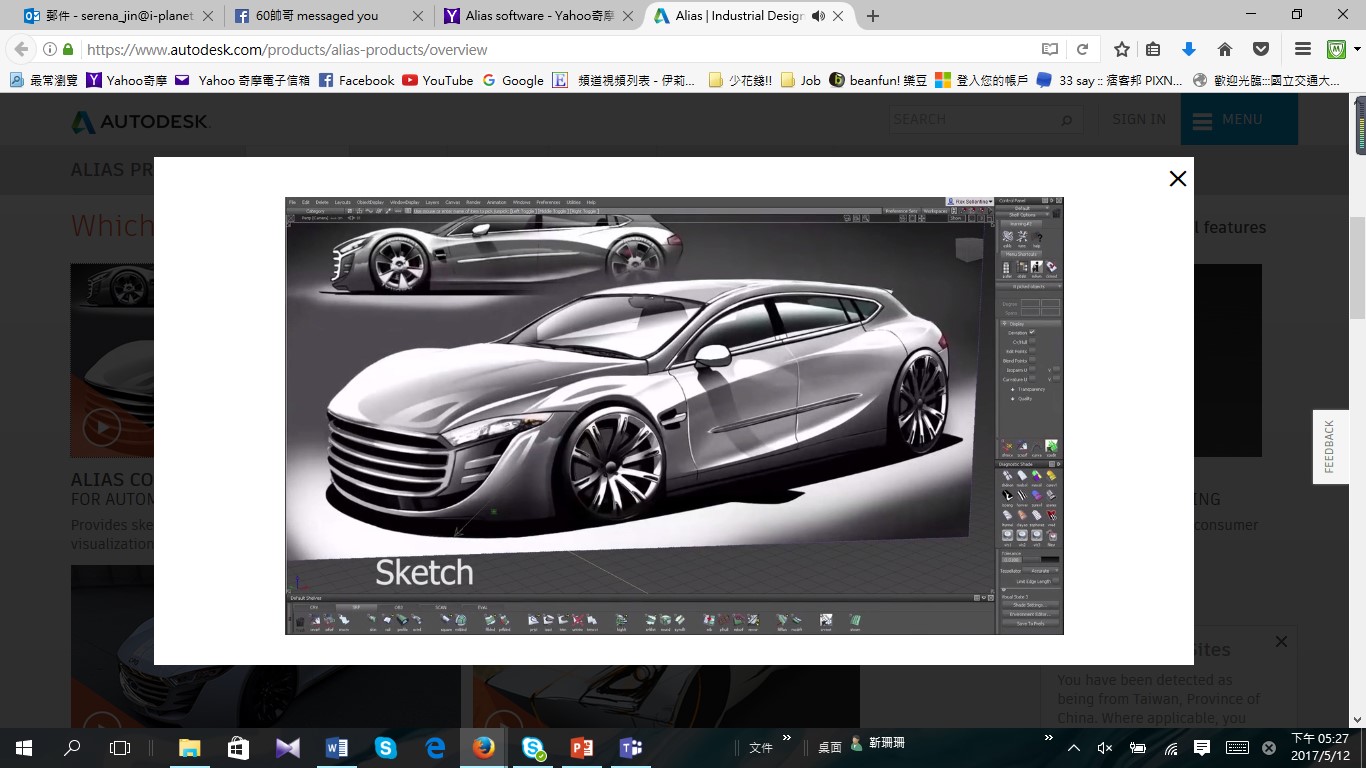
Task: Expand the 文件 toolbar overflow chevron
Action: coord(787,738)
